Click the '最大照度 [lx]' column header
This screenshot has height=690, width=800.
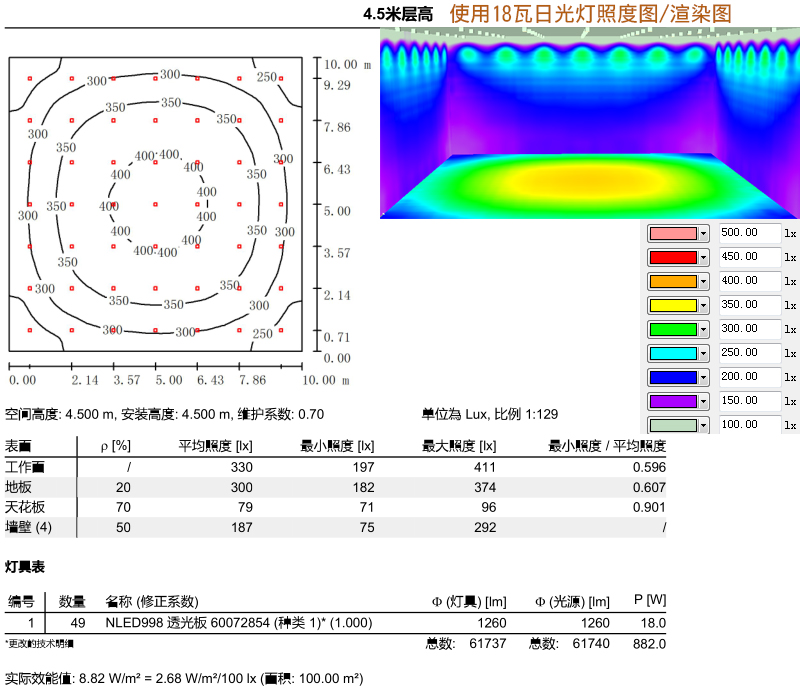459,446
